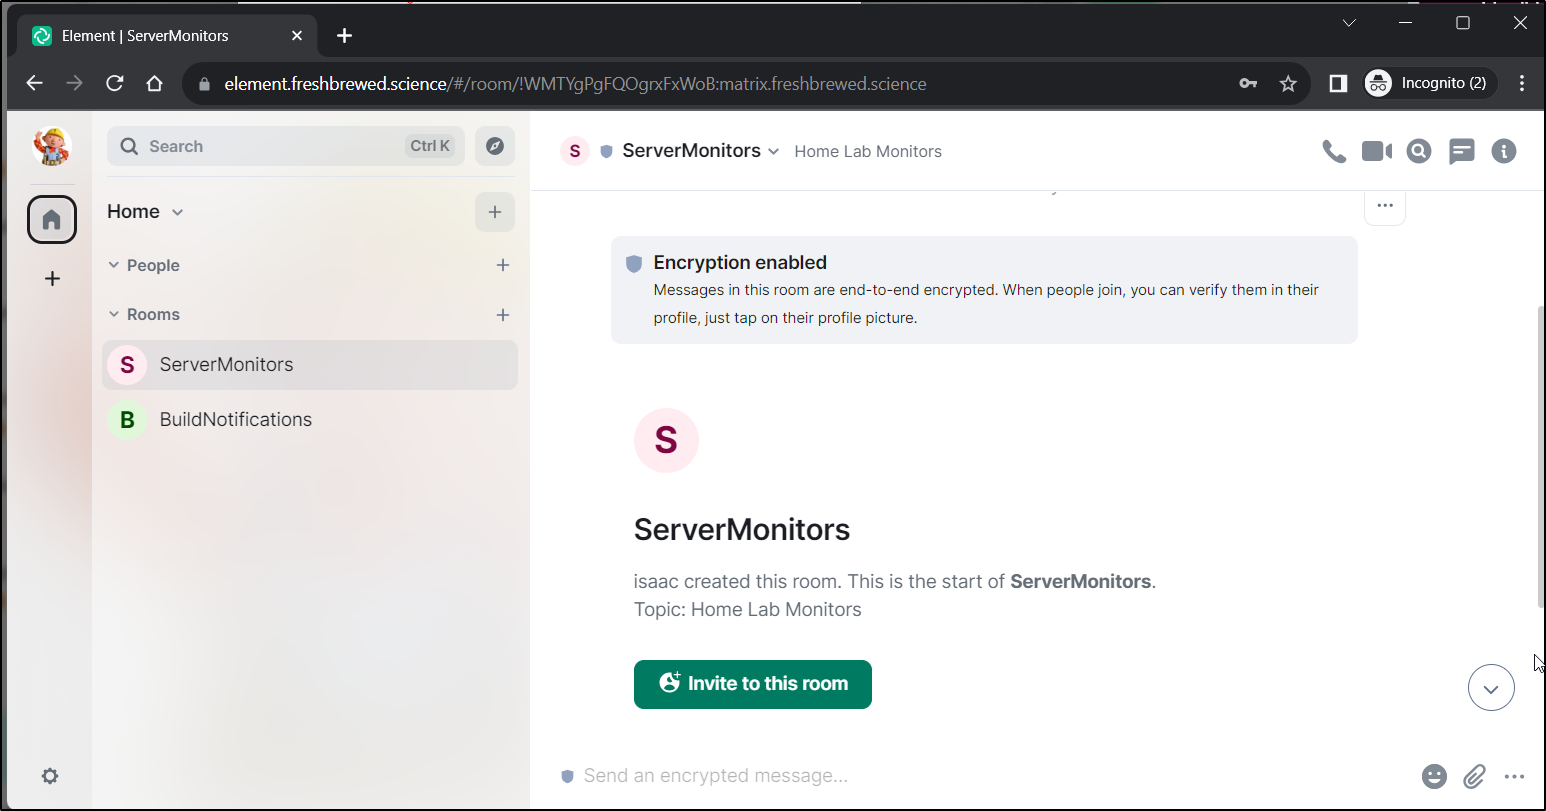Click the Encryption enabled notice
1546x811 pixels.
[x=984, y=290]
